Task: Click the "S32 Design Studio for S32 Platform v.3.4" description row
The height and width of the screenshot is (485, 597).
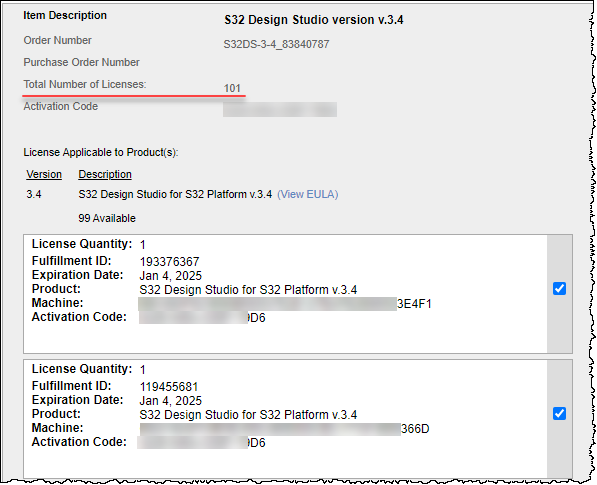Action: pyautogui.click(x=175, y=195)
